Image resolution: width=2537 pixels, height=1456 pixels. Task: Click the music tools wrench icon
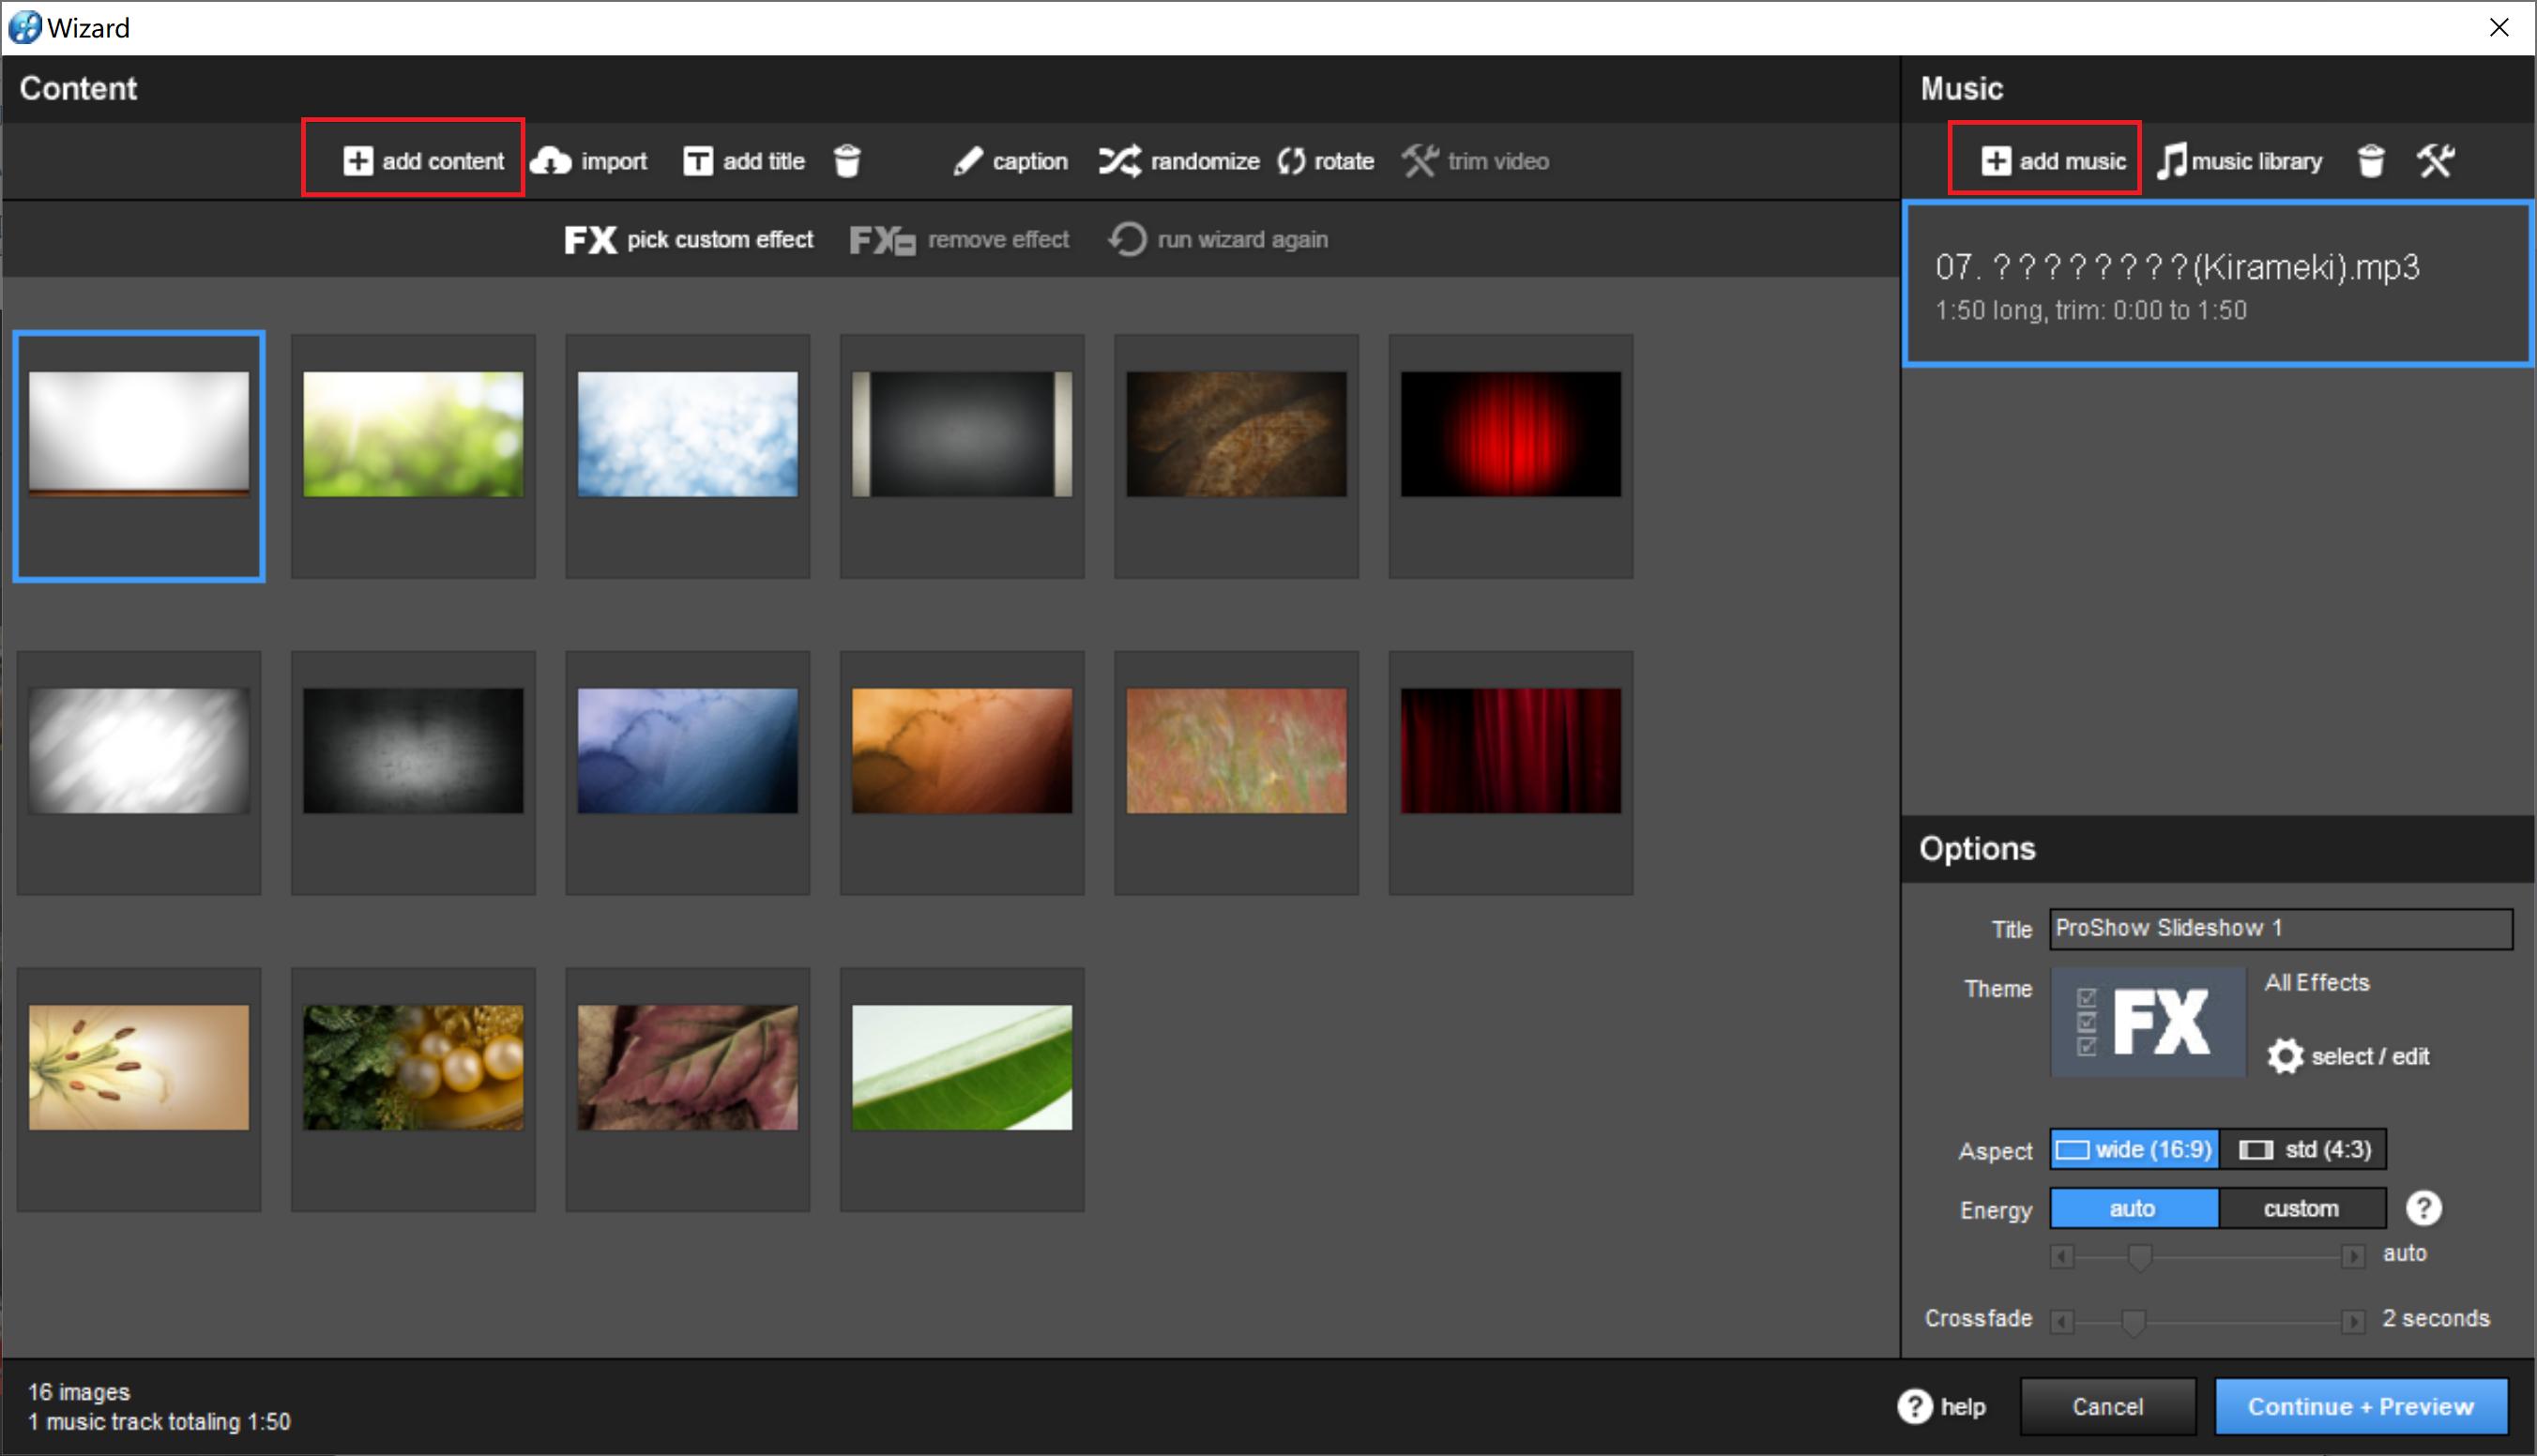point(2436,161)
